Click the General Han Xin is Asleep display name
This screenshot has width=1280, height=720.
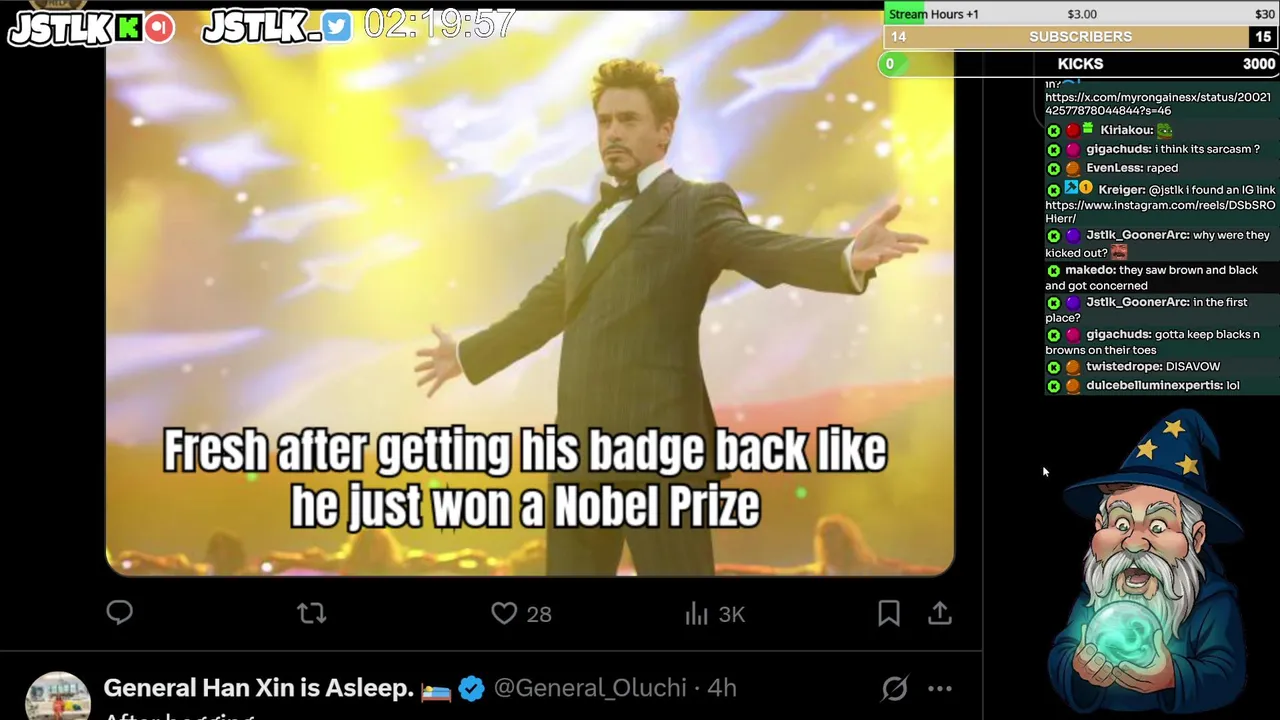258,688
